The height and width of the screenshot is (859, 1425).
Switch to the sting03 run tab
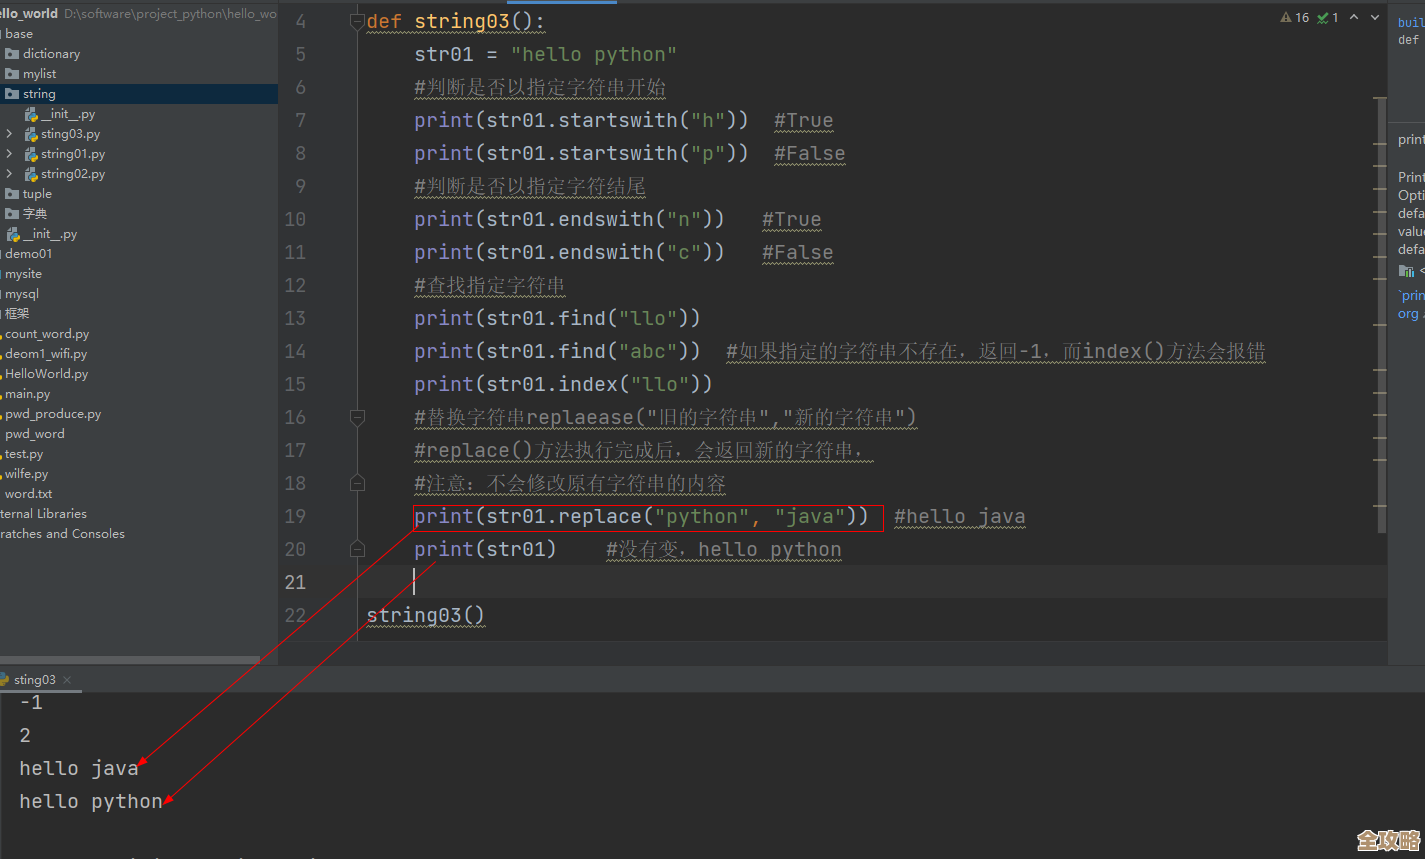[34, 680]
